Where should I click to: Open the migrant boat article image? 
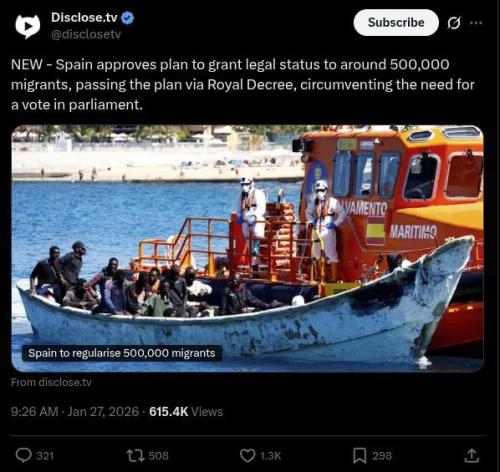tap(248, 248)
